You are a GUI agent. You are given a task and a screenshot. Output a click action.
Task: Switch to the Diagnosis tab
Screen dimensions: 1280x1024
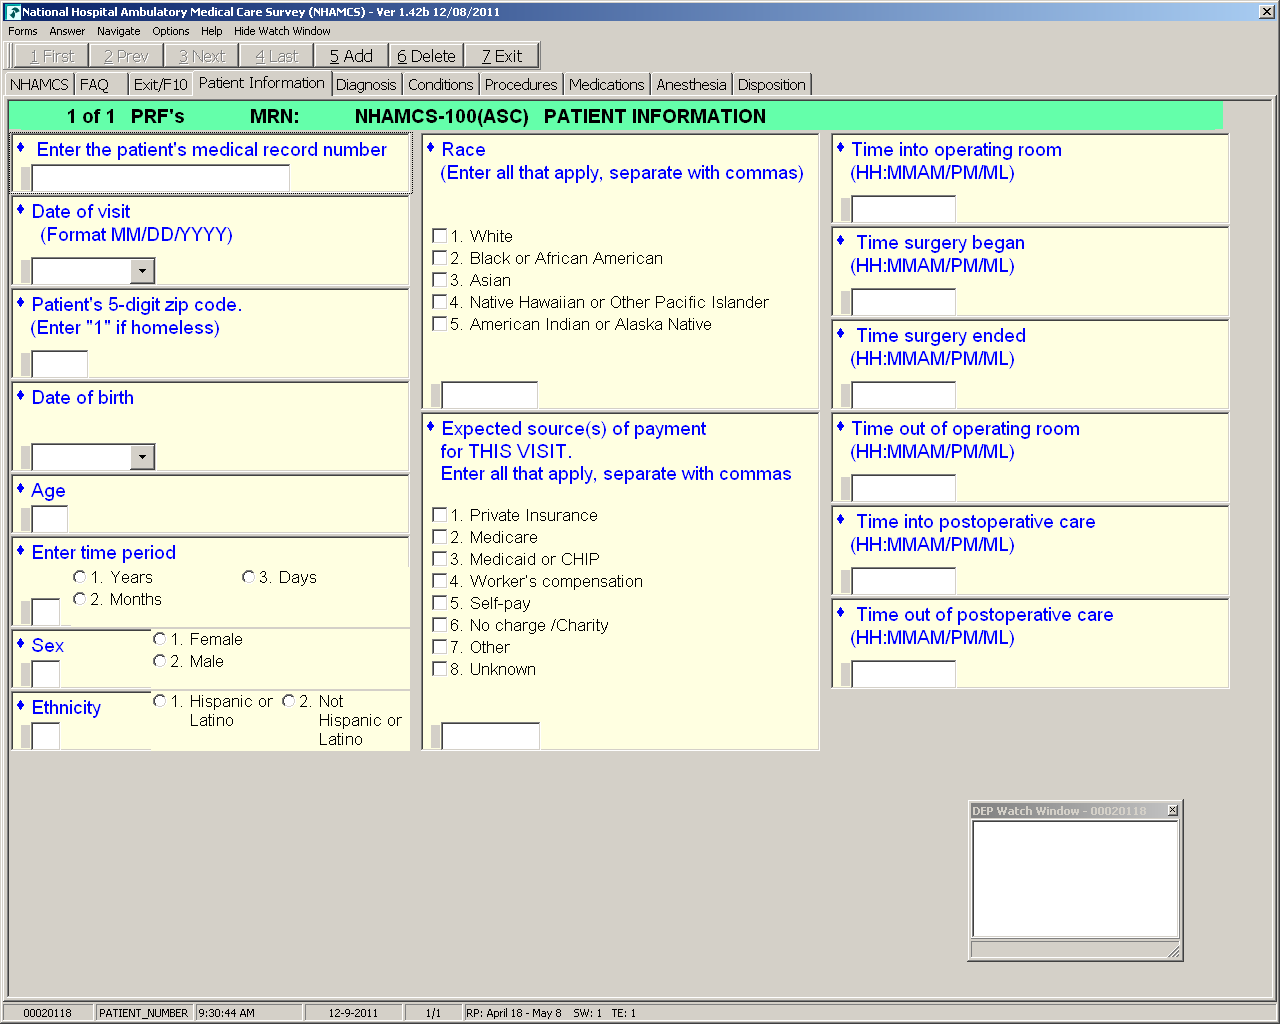point(366,85)
